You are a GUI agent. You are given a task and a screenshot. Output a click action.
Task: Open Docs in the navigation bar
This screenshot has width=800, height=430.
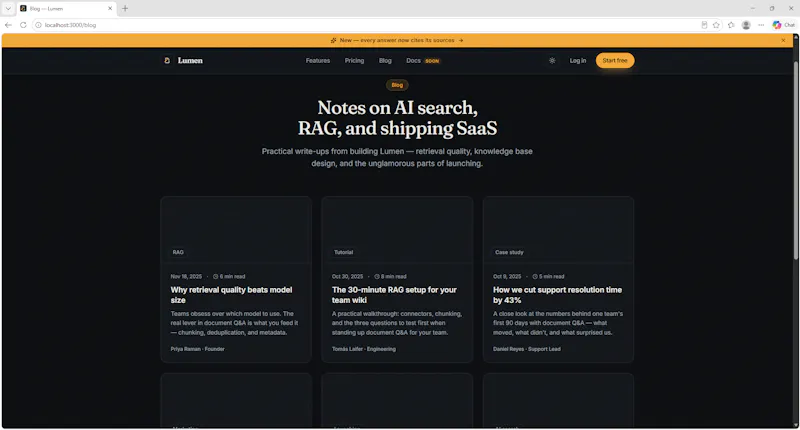(x=413, y=61)
